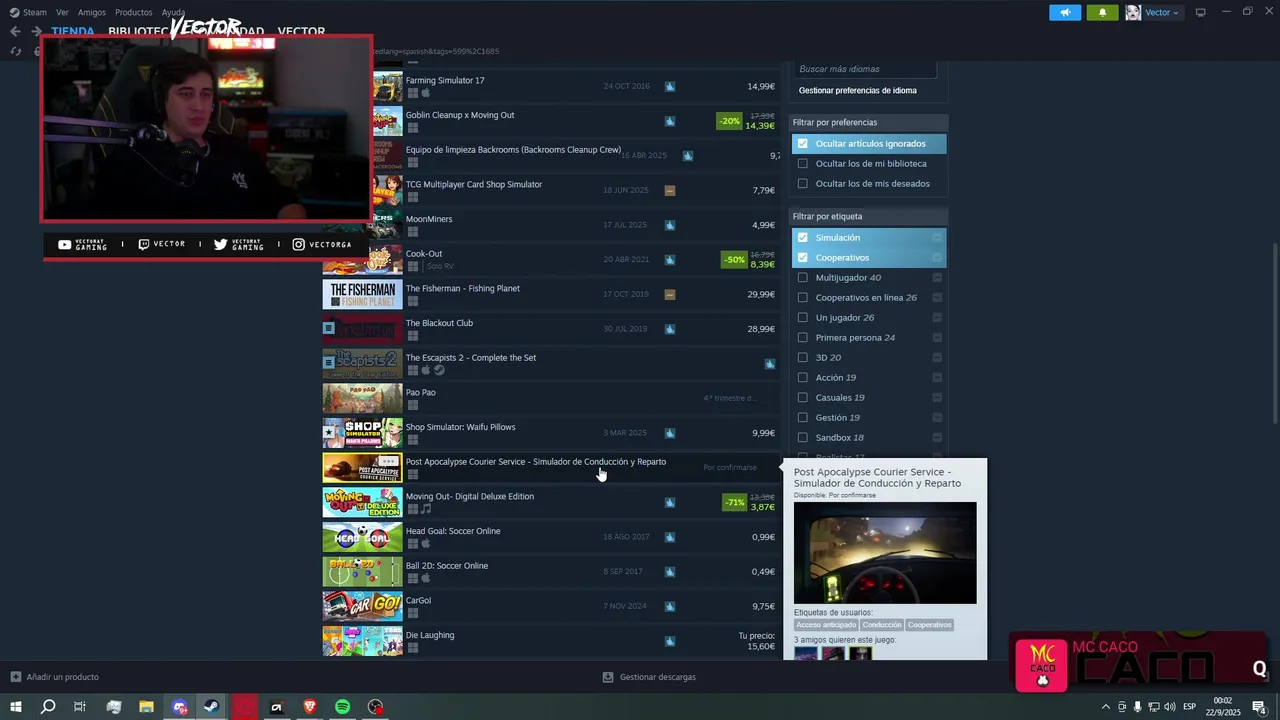Click the Ball 2D: Soccer Online thumbnail
This screenshot has height=720, width=1280.
362,572
